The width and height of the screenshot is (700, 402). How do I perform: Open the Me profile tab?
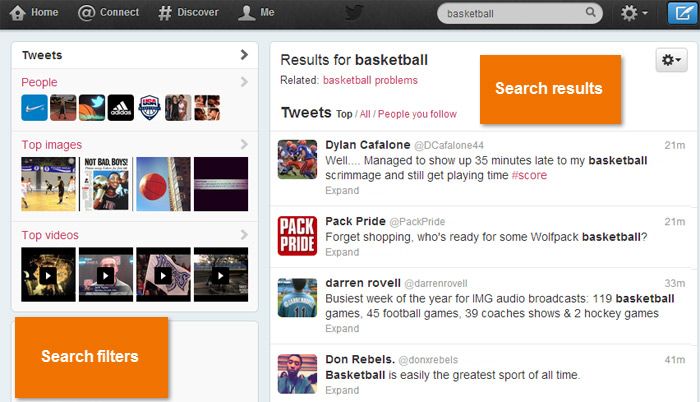(x=256, y=13)
